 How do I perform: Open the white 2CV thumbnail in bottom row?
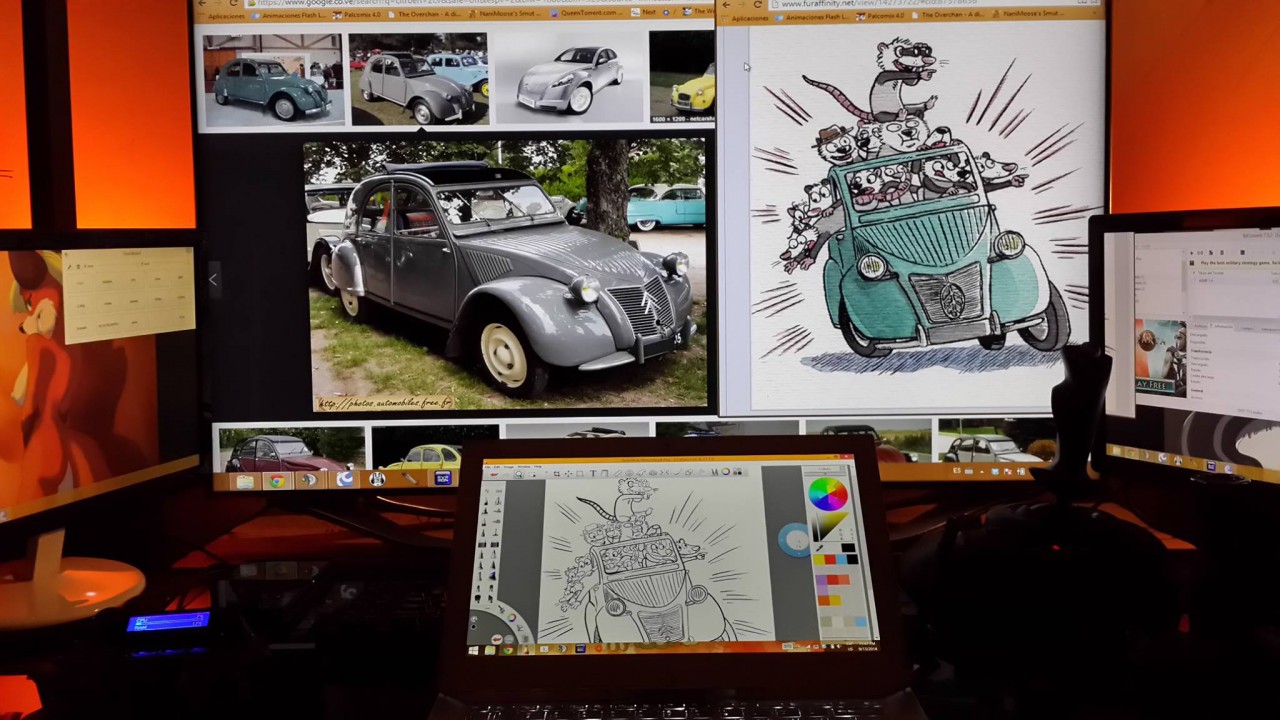click(x=994, y=441)
